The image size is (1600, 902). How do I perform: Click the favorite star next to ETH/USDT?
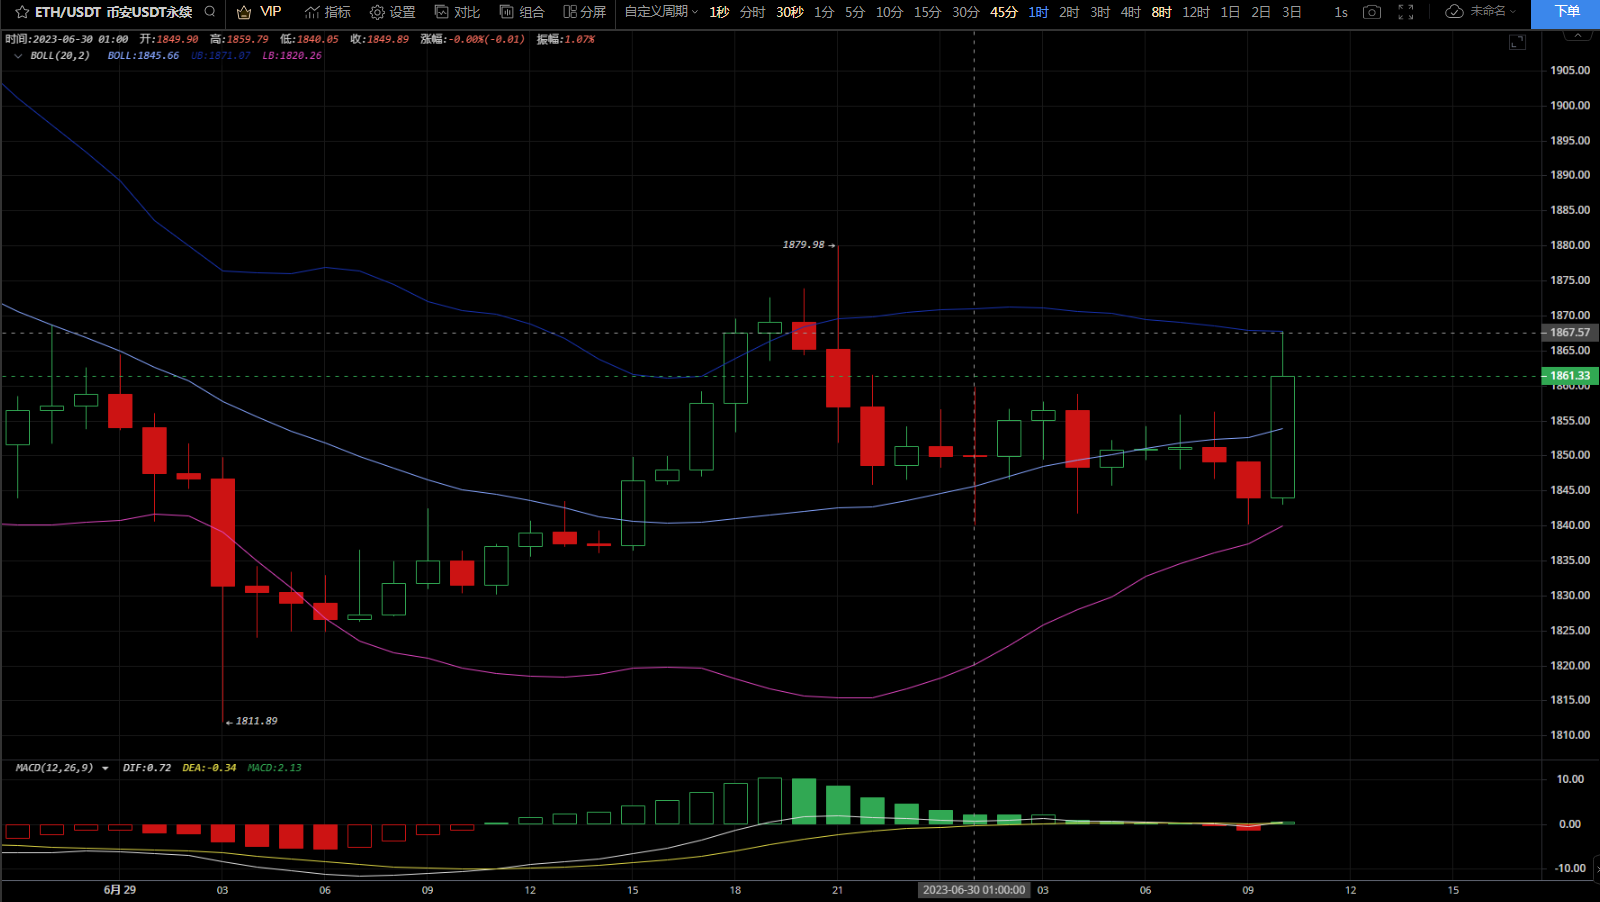[22, 12]
